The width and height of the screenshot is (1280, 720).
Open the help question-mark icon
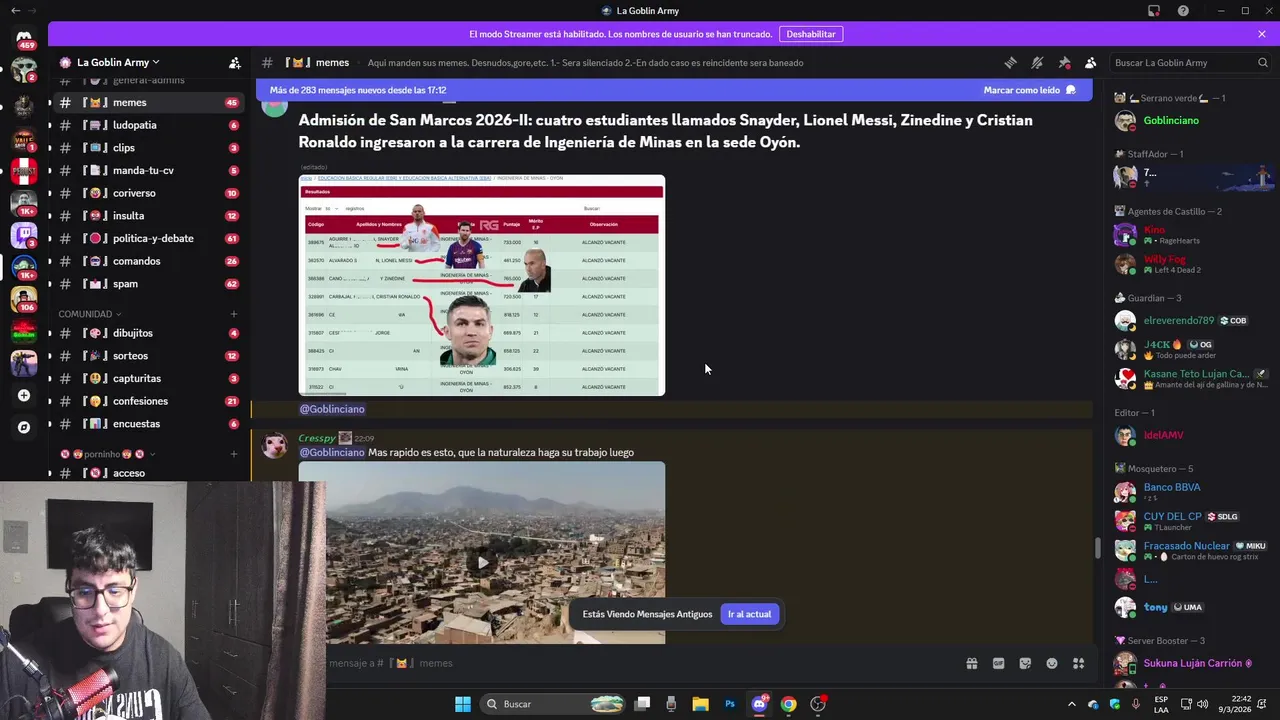coord(1183,11)
